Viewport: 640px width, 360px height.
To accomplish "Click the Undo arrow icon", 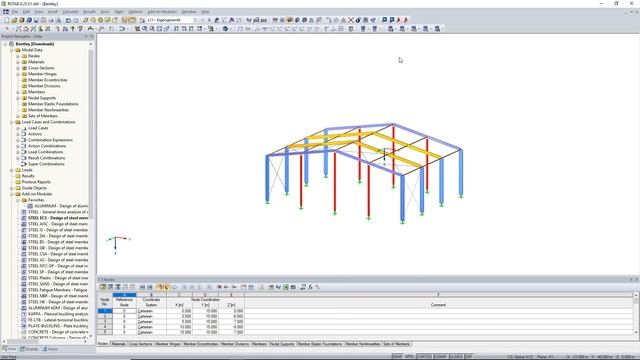I will [x=68, y=20].
